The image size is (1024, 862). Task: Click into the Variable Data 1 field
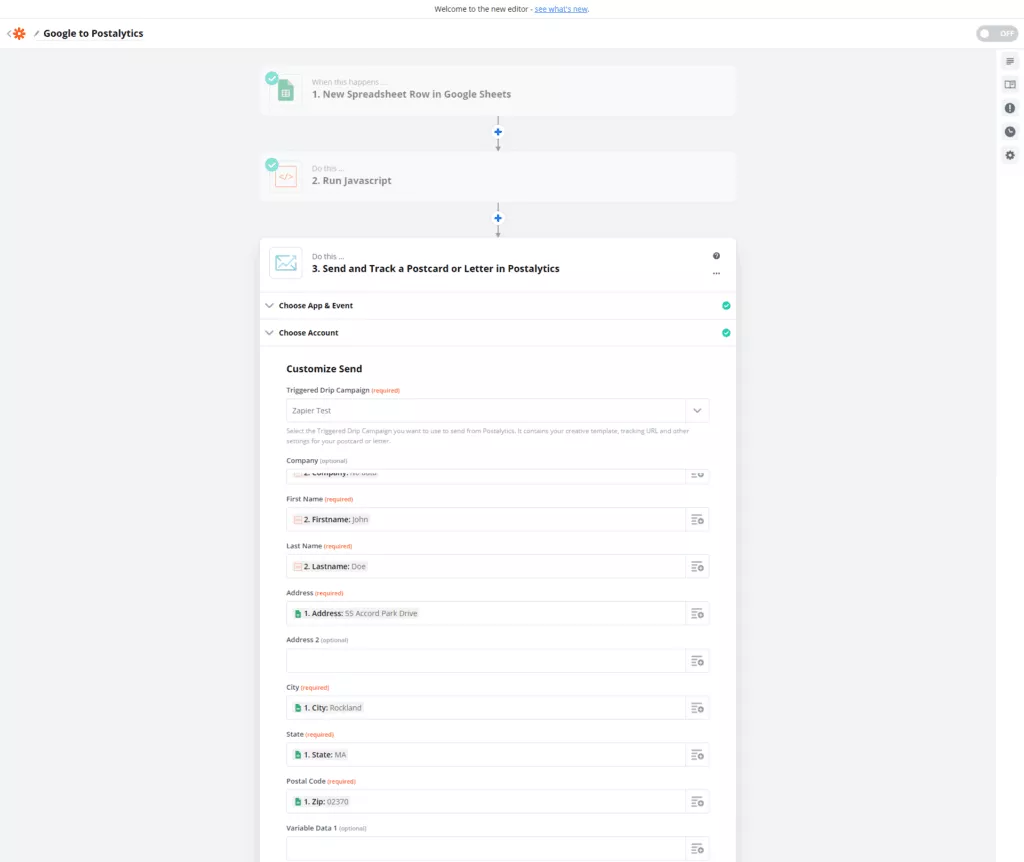(486, 849)
